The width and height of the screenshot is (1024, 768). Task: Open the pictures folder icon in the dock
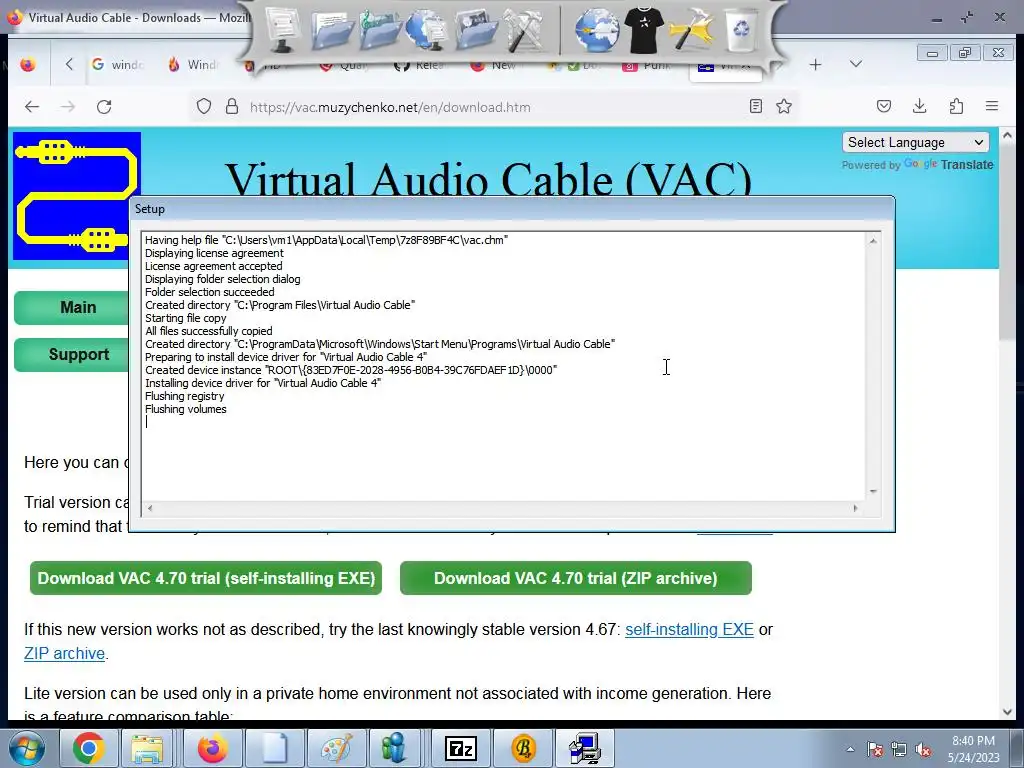pos(475,29)
